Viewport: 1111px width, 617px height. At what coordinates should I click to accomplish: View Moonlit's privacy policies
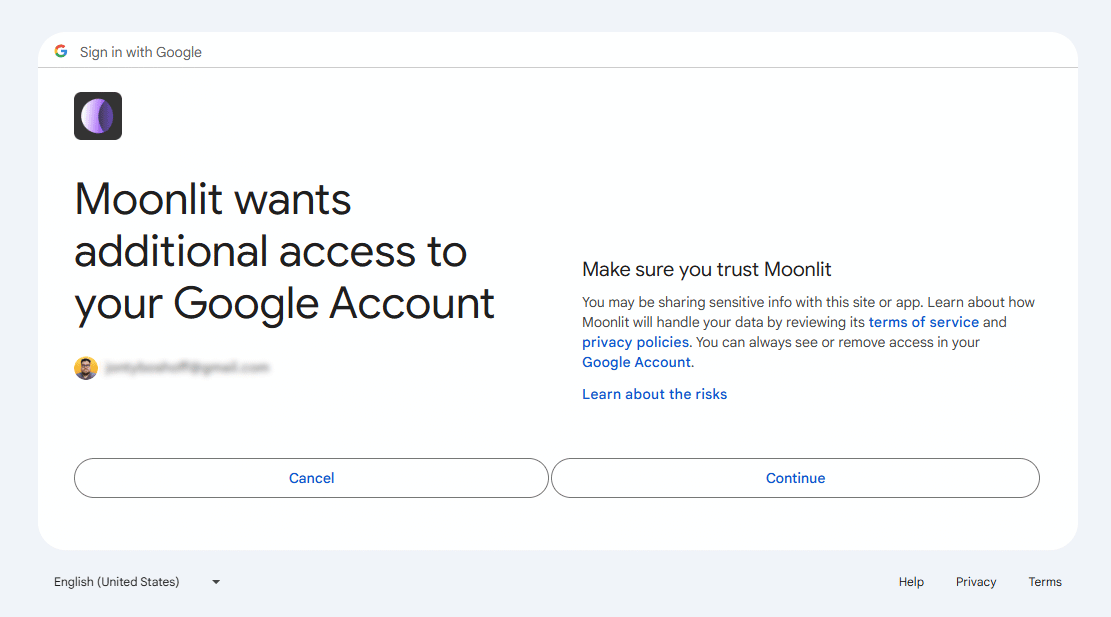click(635, 341)
